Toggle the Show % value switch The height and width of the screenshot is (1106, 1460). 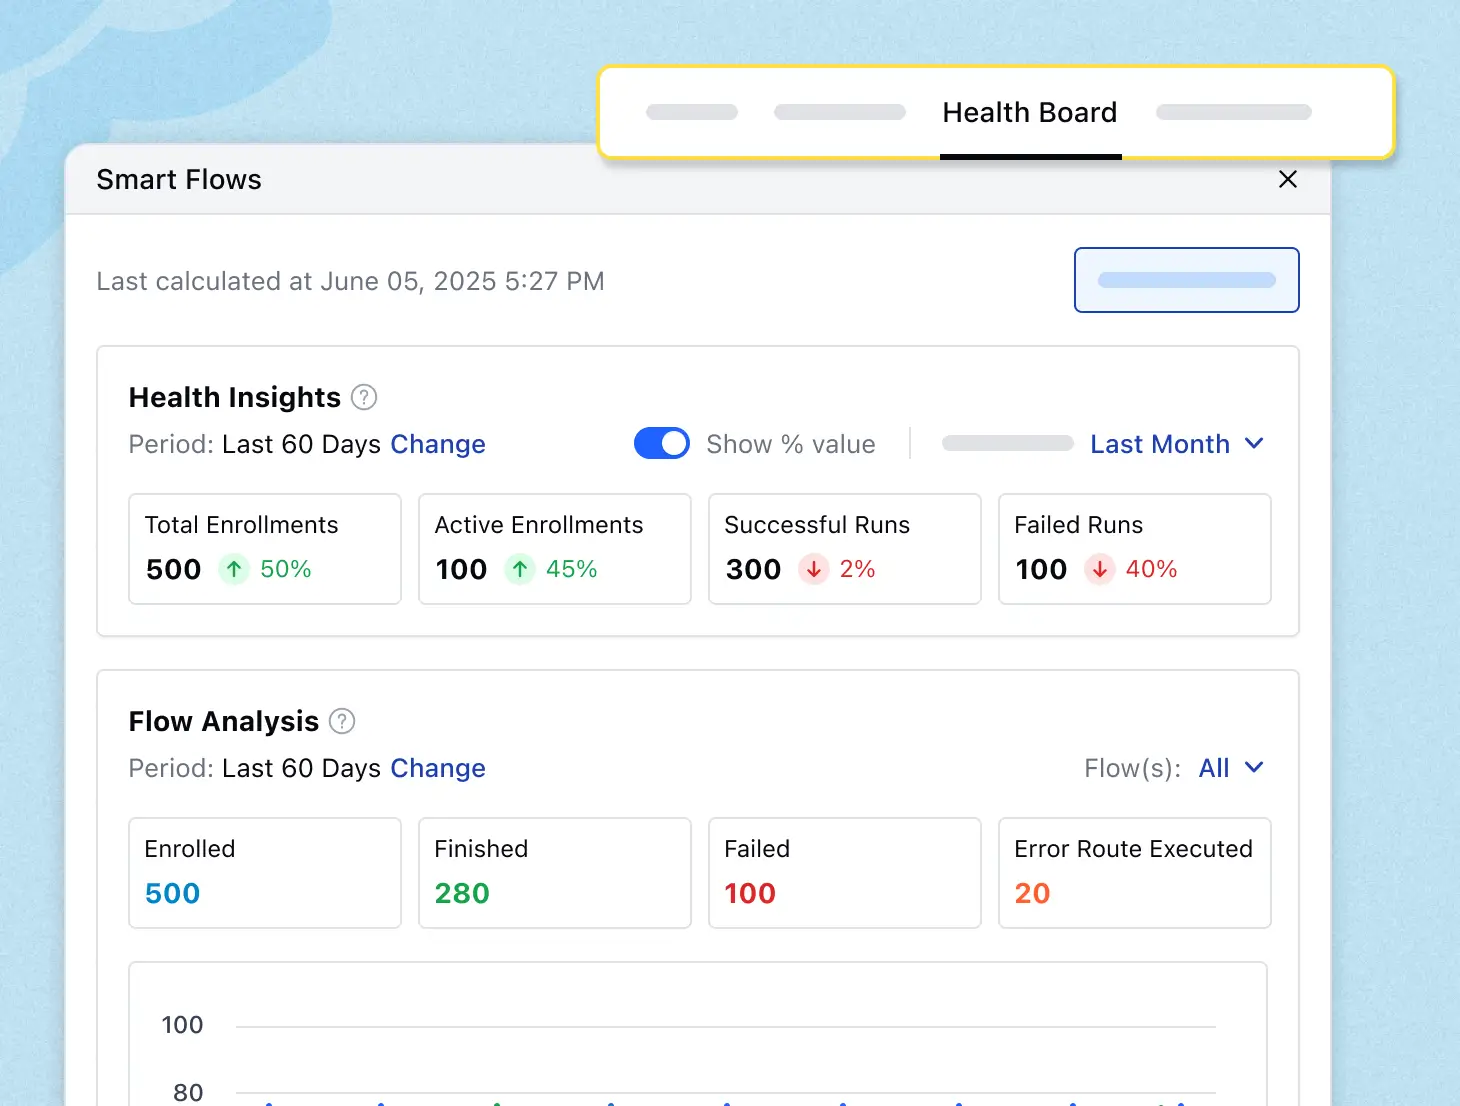662,443
